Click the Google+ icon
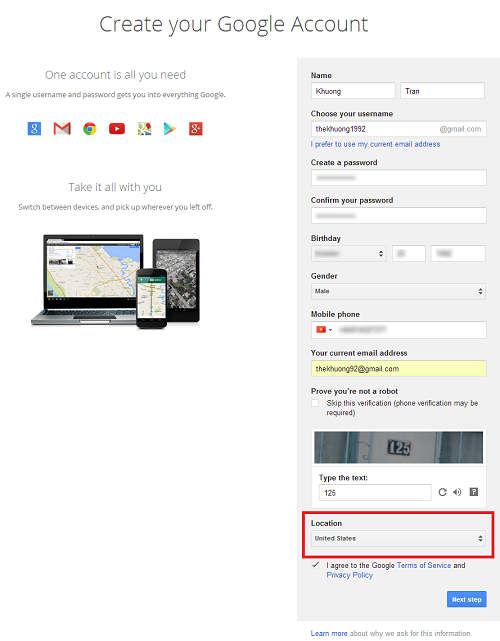Image resolution: width=500 pixels, height=641 pixels. [195, 129]
